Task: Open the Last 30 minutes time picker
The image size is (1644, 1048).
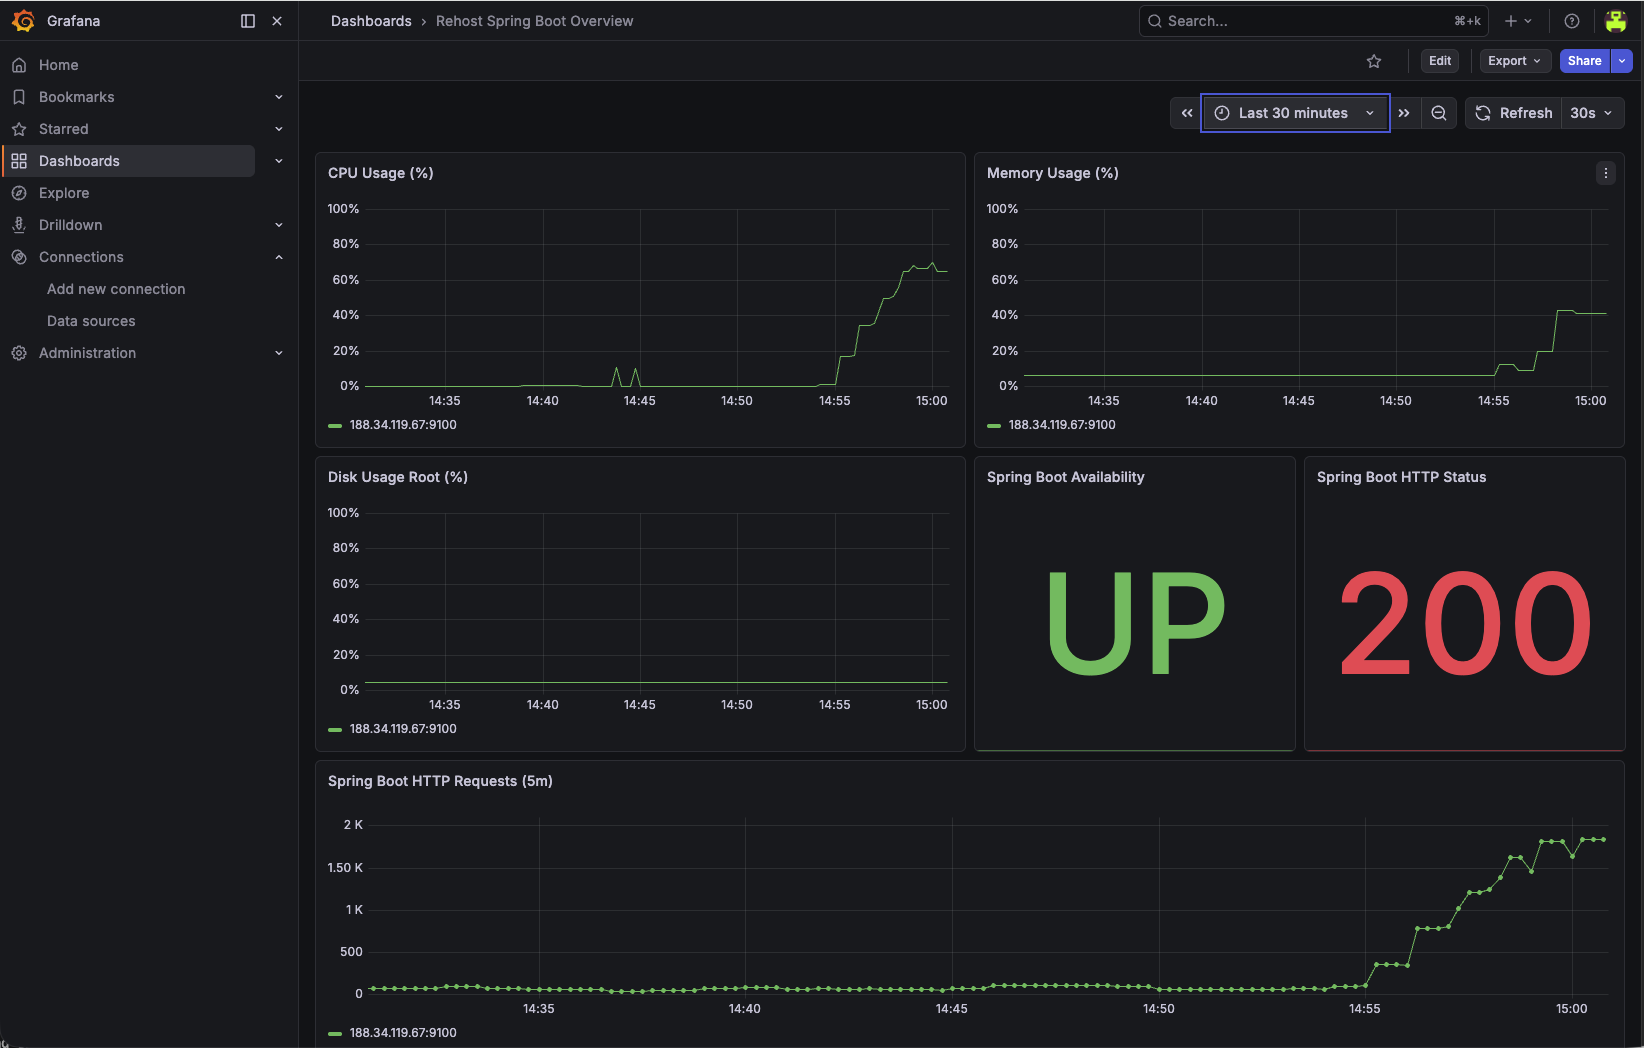Action: pos(1295,113)
